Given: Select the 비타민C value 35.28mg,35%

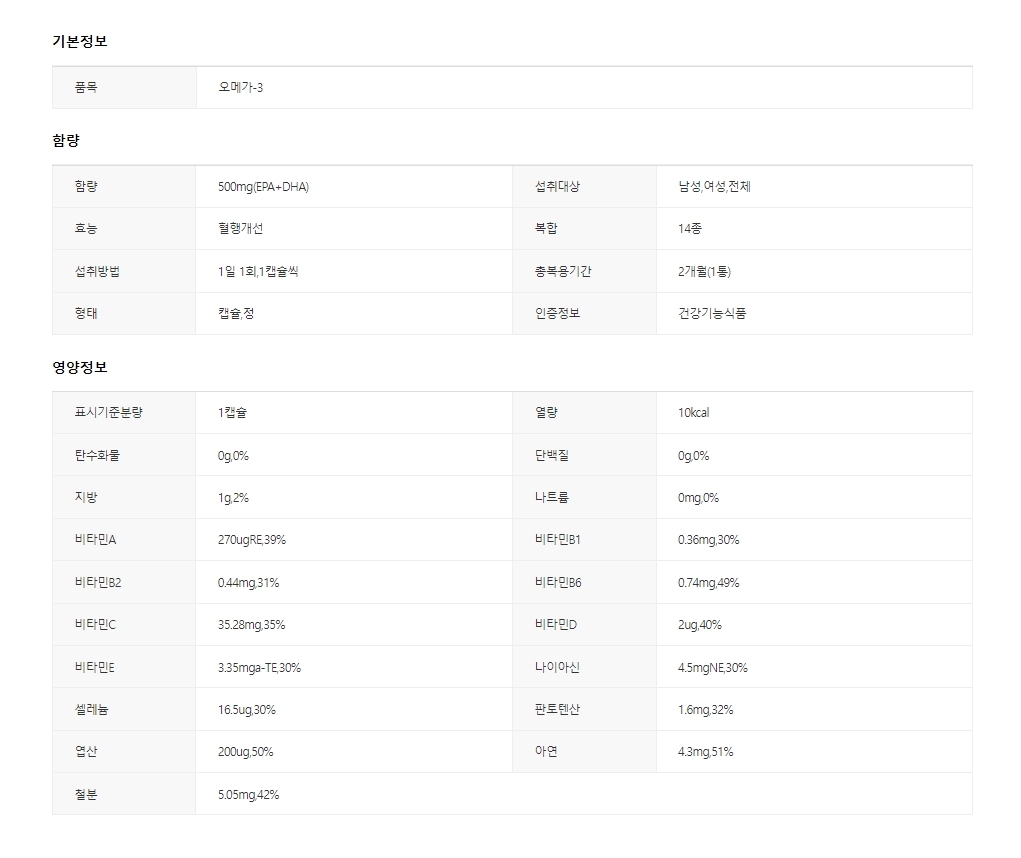Looking at the screenshot, I should click(x=251, y=625).
